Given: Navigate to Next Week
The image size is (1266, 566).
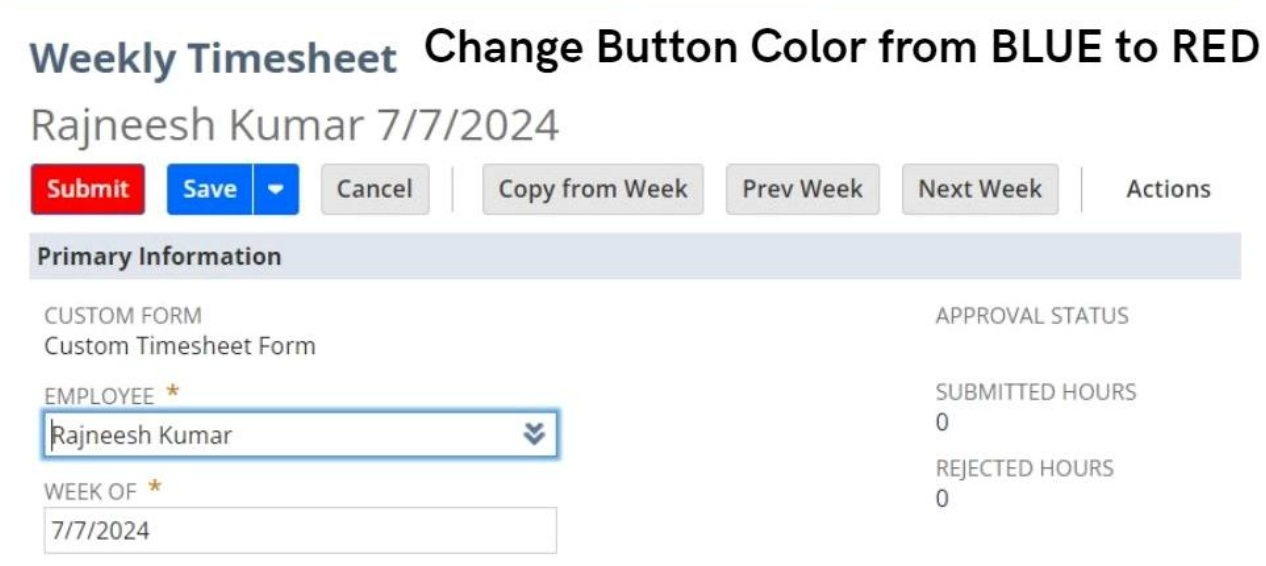Looking at the screenshot, I should [x=980, y=189].
